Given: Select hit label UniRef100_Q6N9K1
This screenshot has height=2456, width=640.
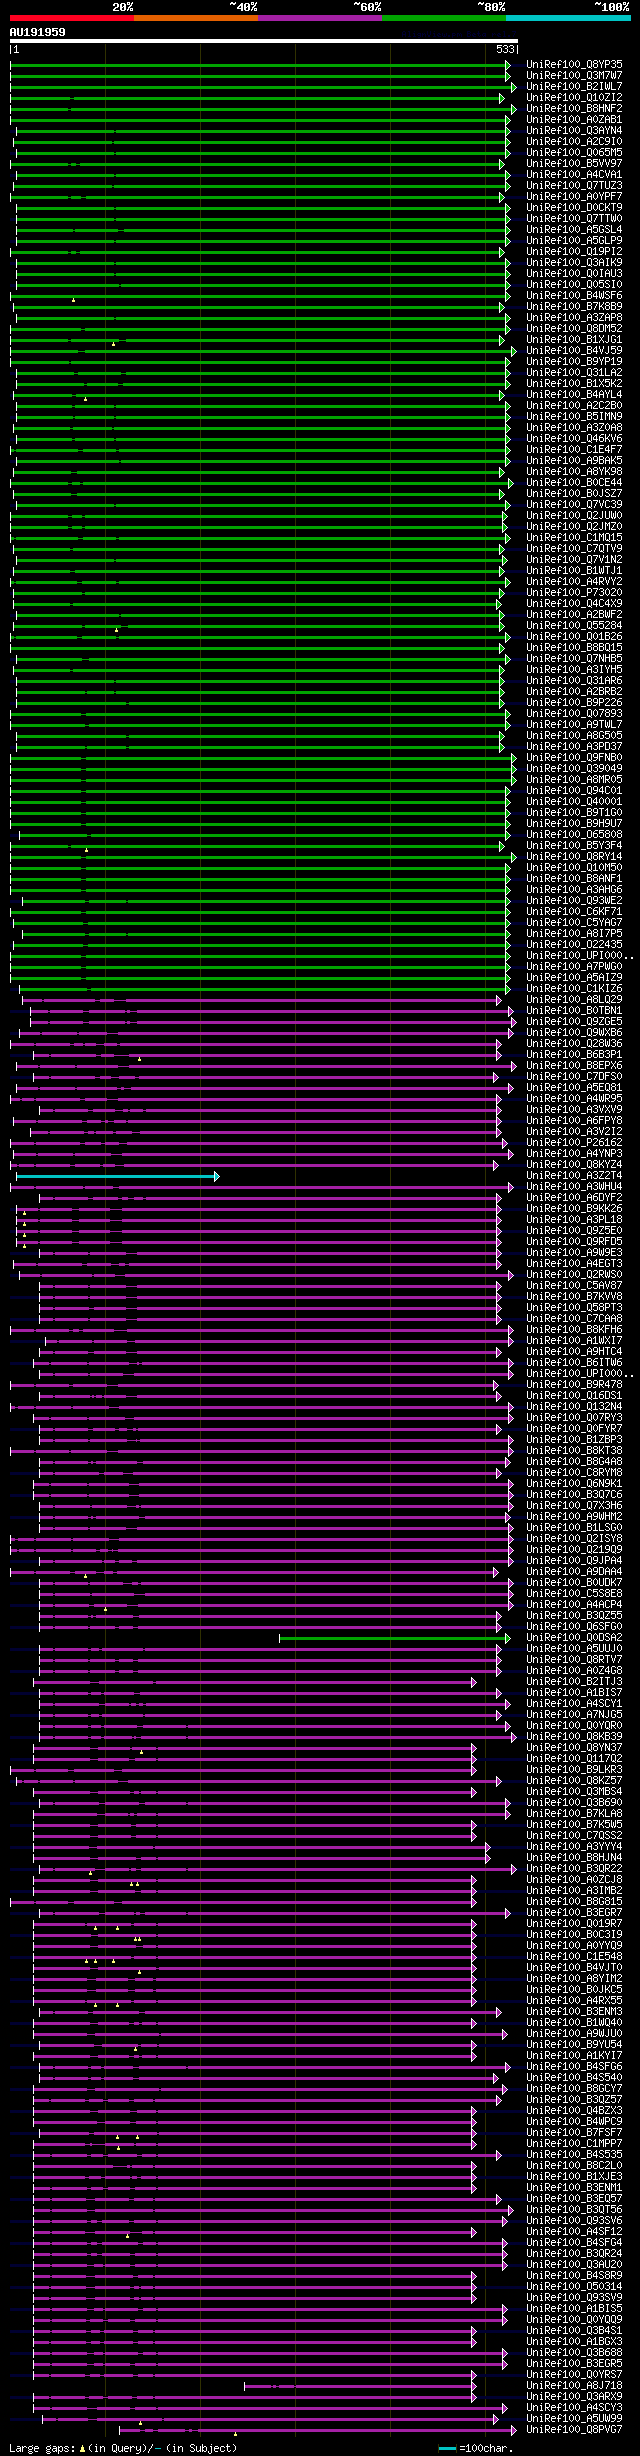Looking at the screenshot, I should click(574, 1484).
